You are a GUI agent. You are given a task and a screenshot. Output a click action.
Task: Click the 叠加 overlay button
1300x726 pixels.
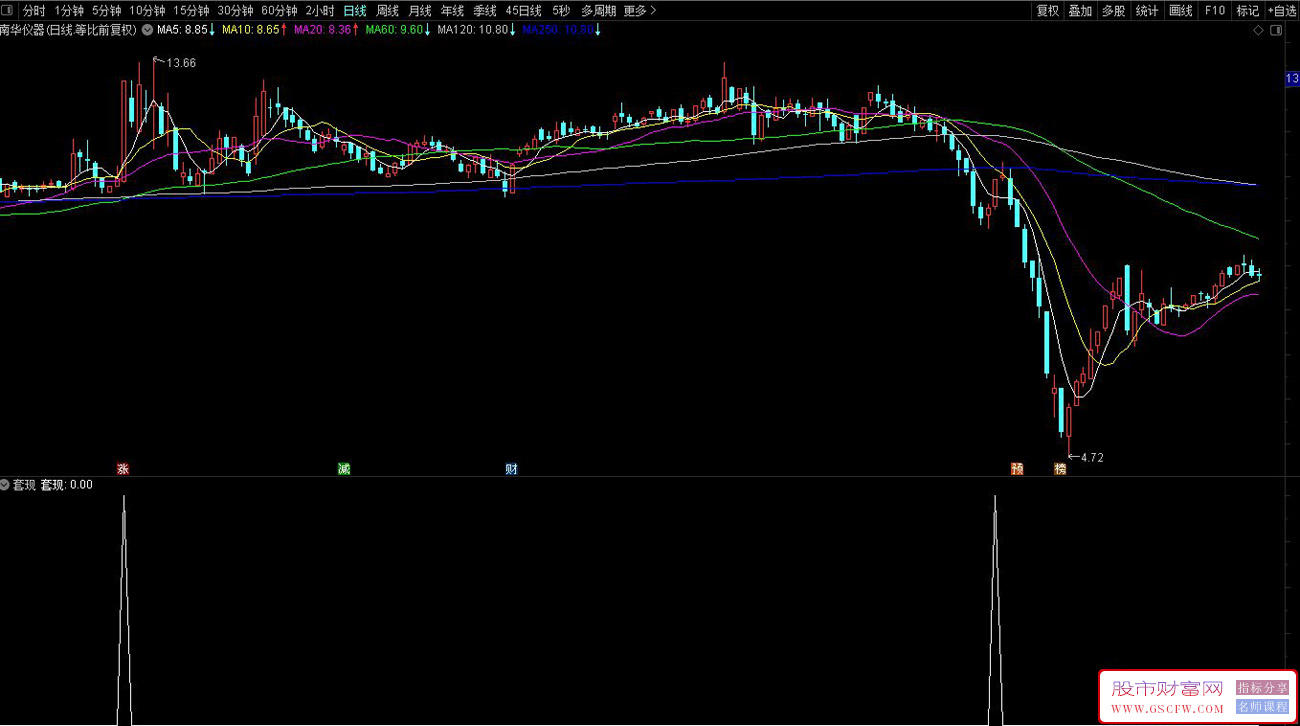tap(1080, 11)
